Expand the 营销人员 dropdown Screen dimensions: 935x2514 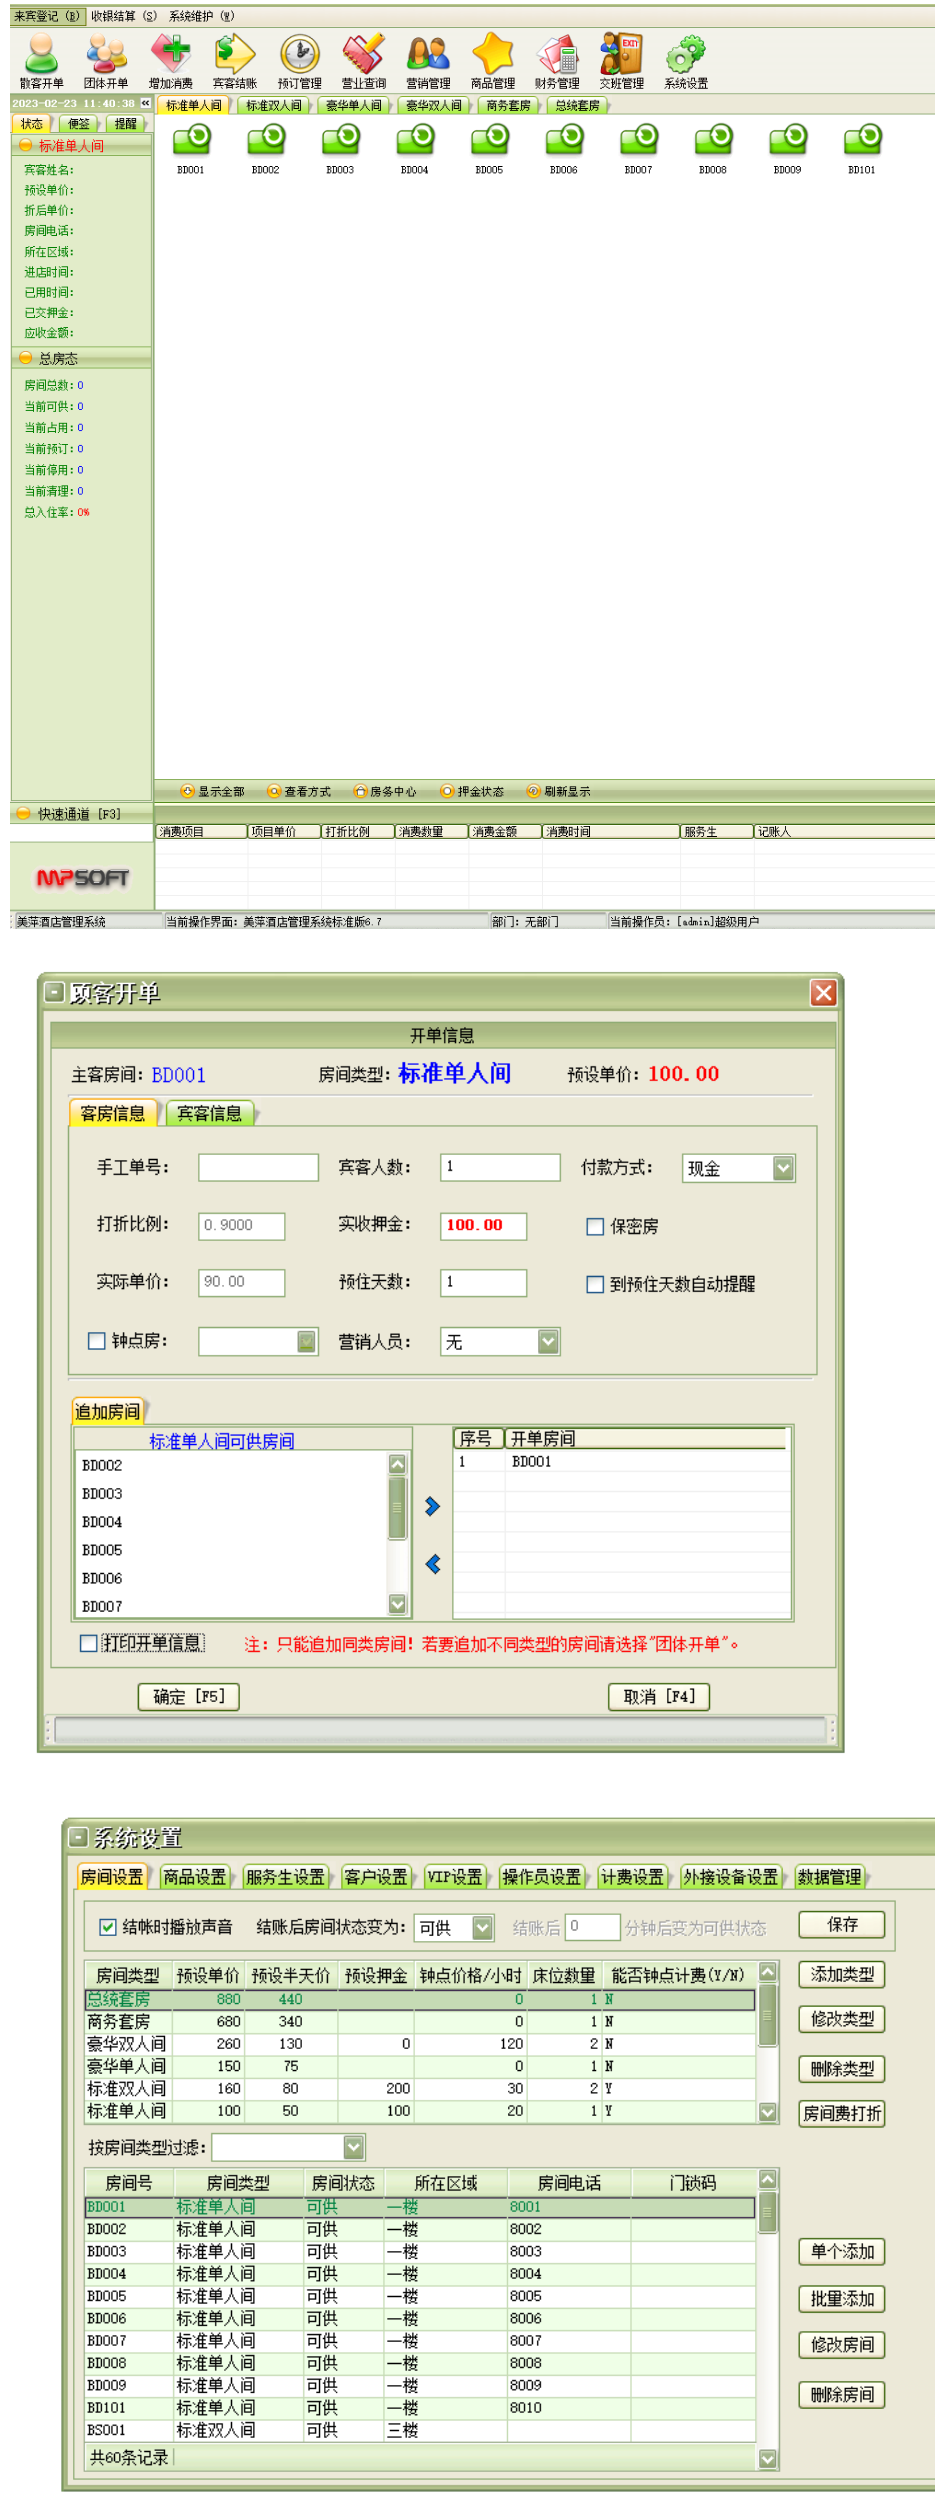[548, 1342]
